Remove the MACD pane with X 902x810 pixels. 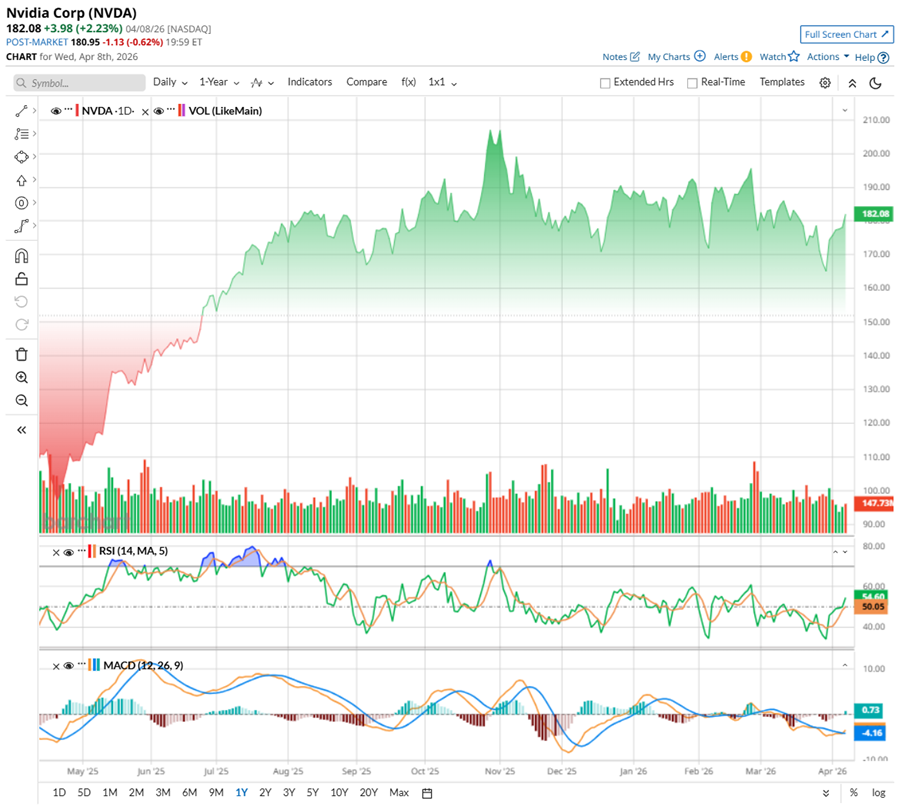pos(56,666)
